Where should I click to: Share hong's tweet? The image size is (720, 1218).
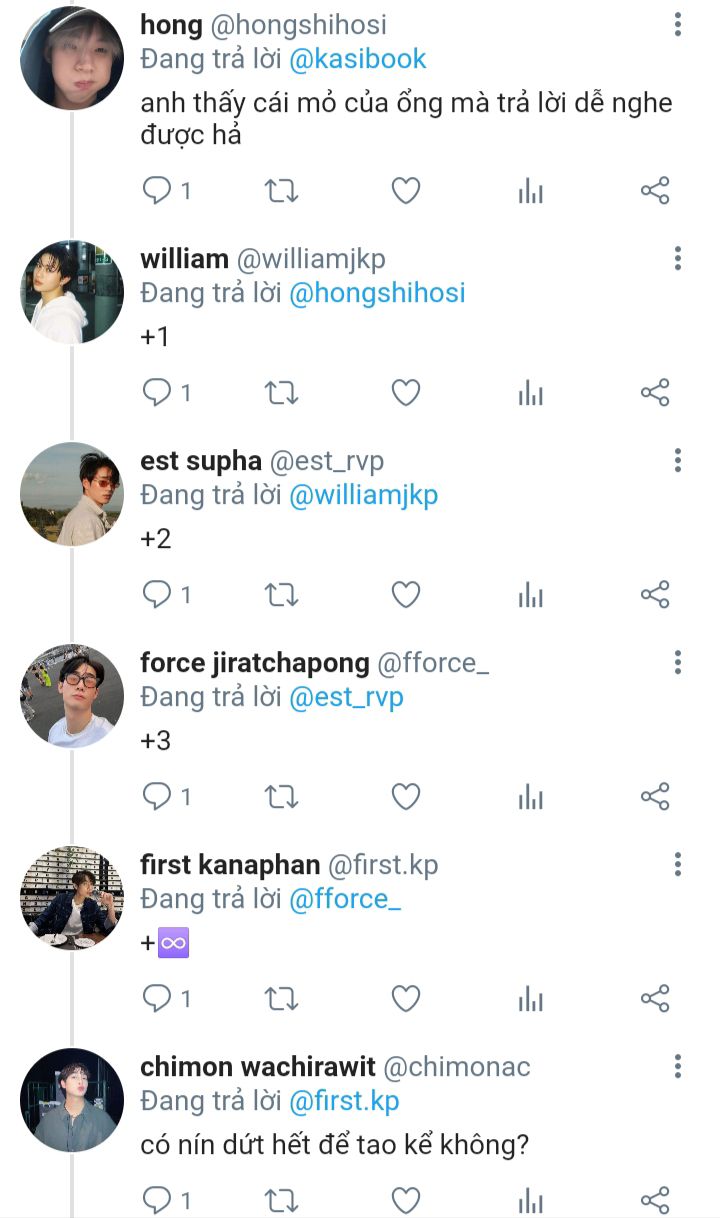pos(654,191)
